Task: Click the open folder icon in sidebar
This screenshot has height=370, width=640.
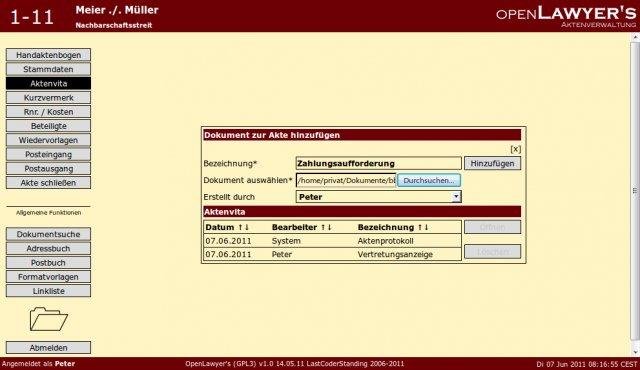Action: tap(49, 319)
